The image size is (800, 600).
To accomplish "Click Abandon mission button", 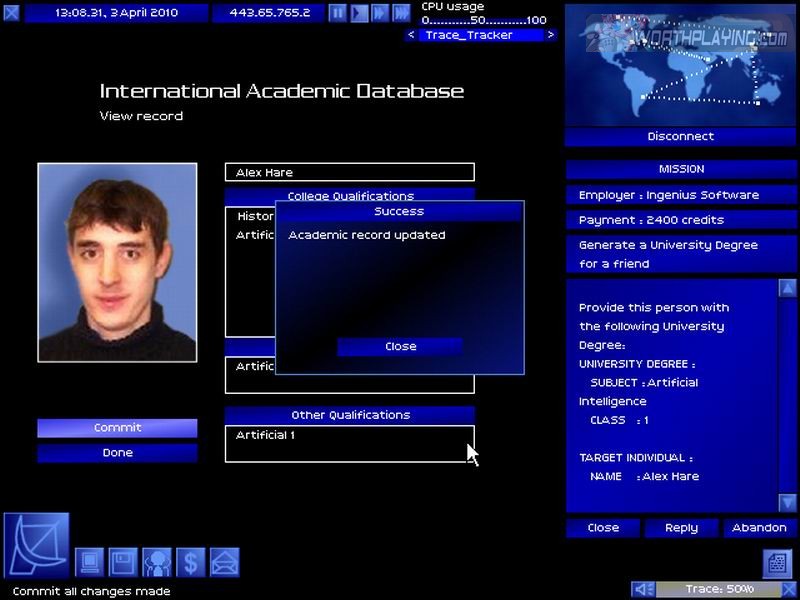I will pyautogui.click(x=759, y=527).
